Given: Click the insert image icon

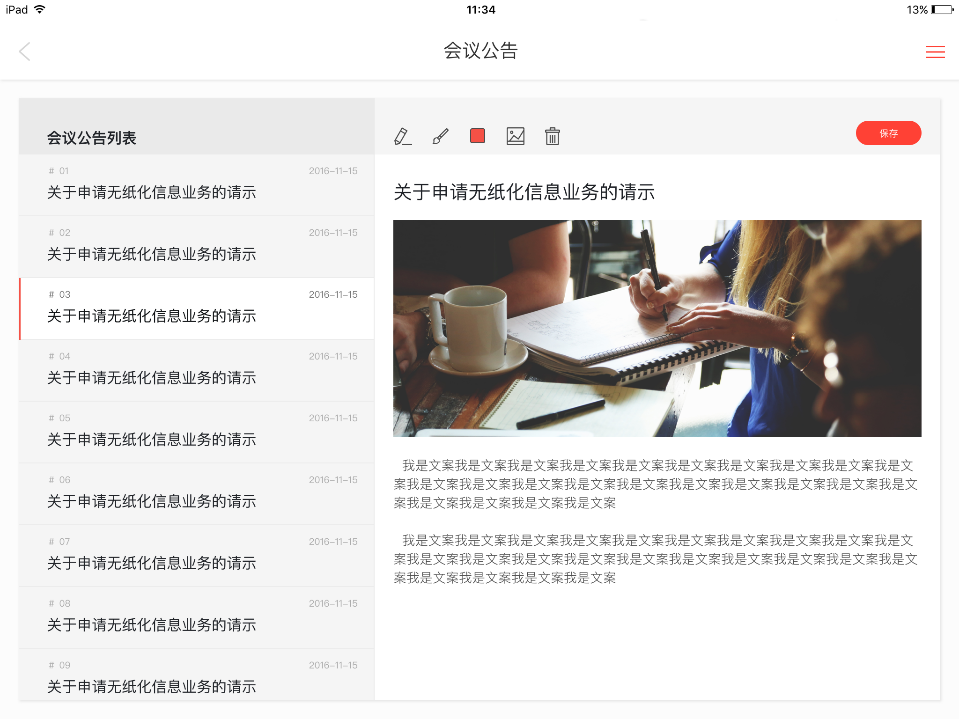Looking at the screenshot, I should tap(515, 136).
